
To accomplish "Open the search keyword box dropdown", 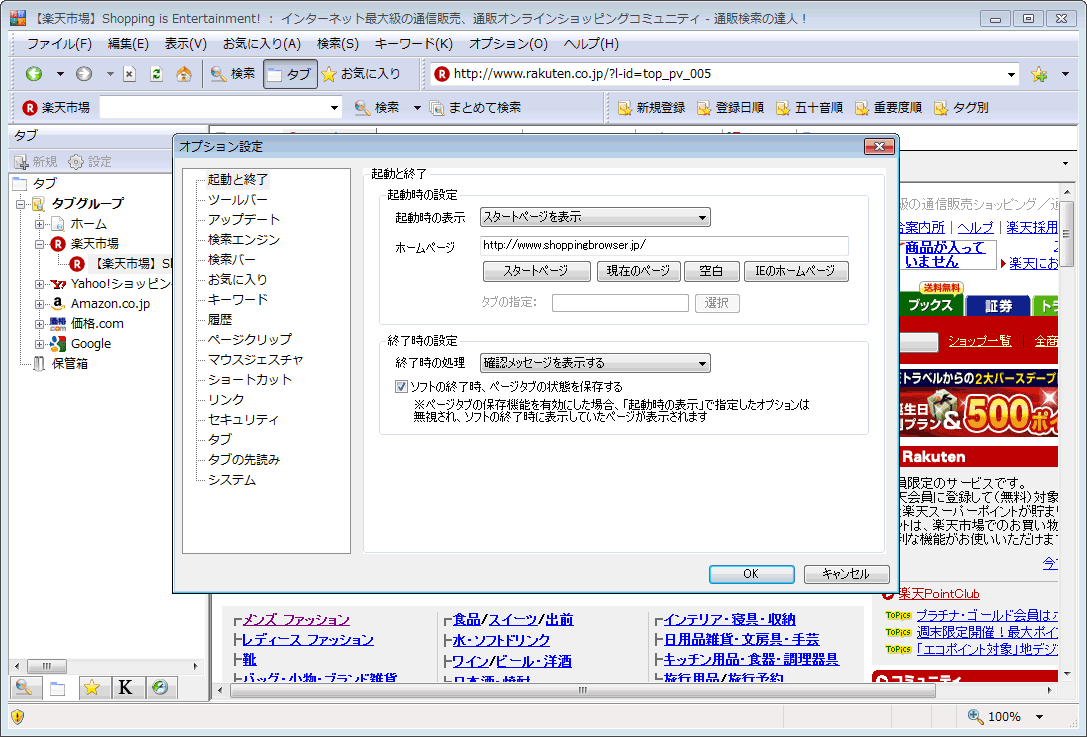I will (x=334, y=107).
